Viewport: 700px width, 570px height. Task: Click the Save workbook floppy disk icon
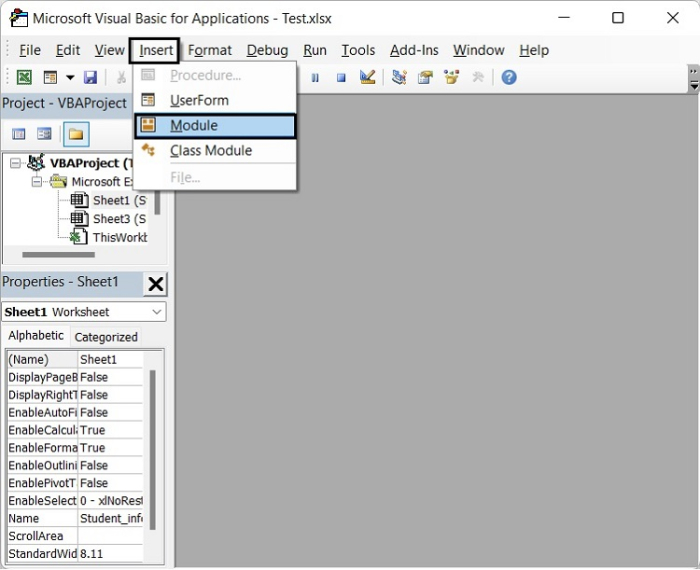pos(90,77)
